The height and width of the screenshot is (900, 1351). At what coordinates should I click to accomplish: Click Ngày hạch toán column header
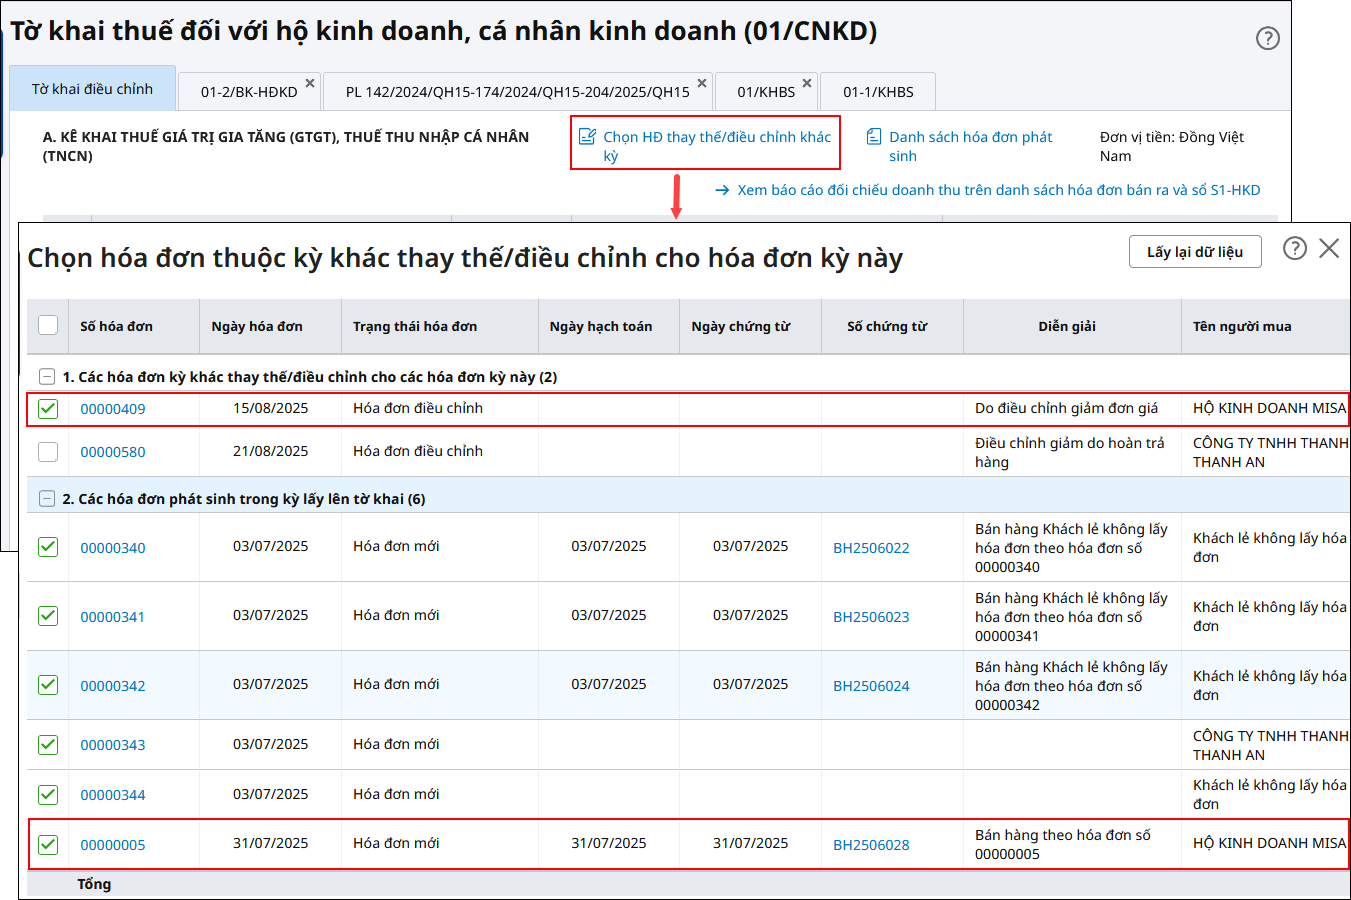(609, 326)
